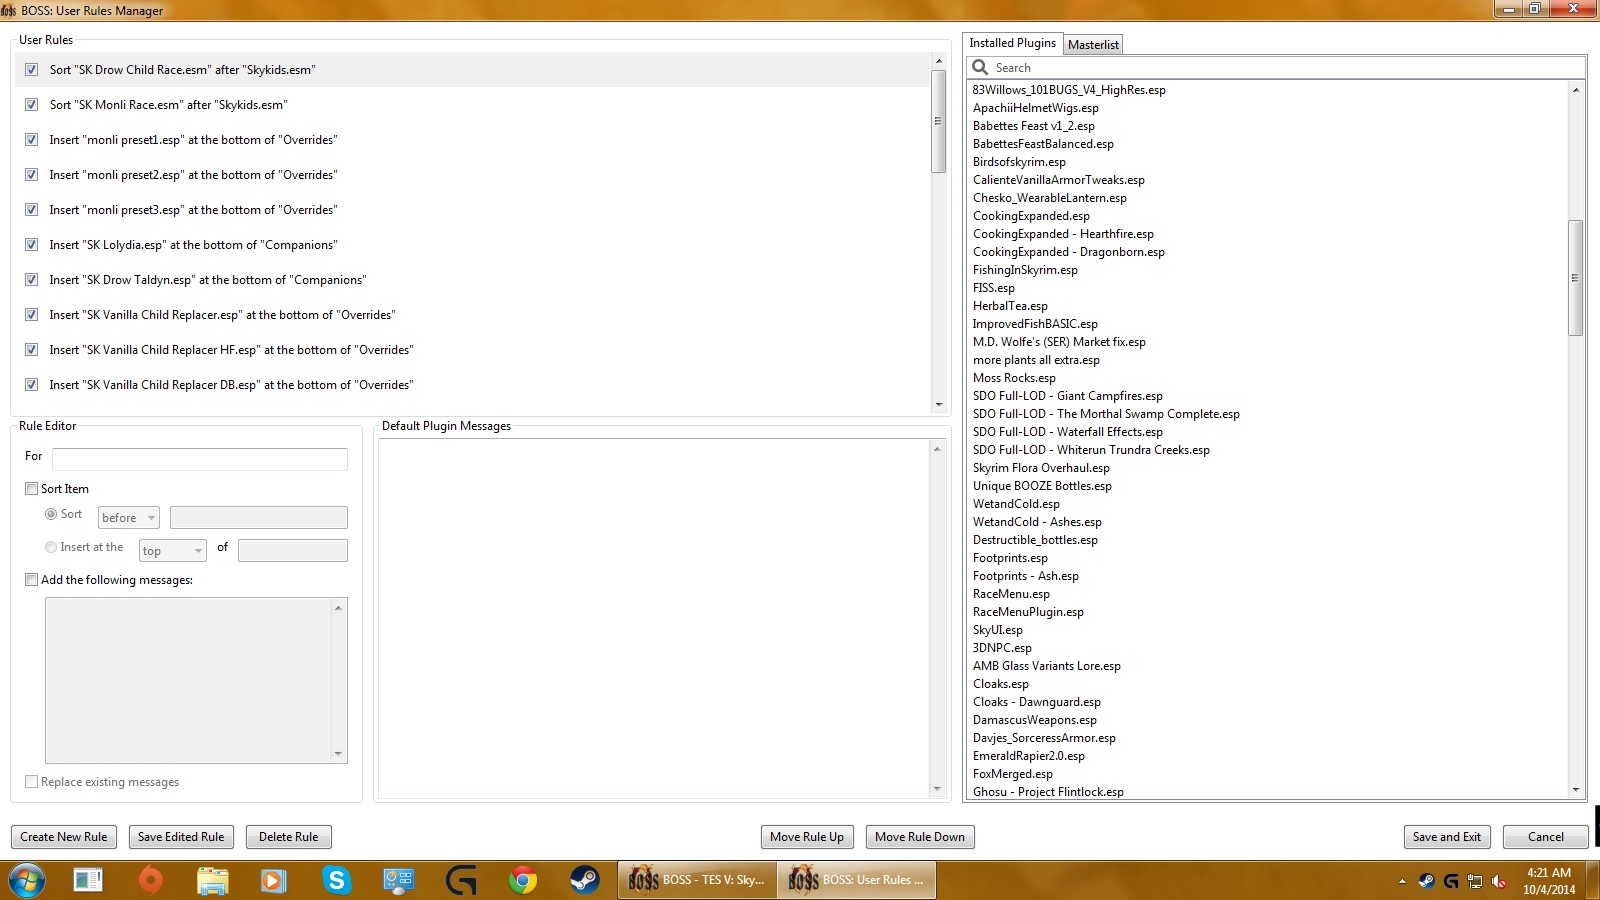The height and width of the screenshot is (900, 1600).
Task: Click the volume icon in the system tray
Action: tap(1499, 881)
